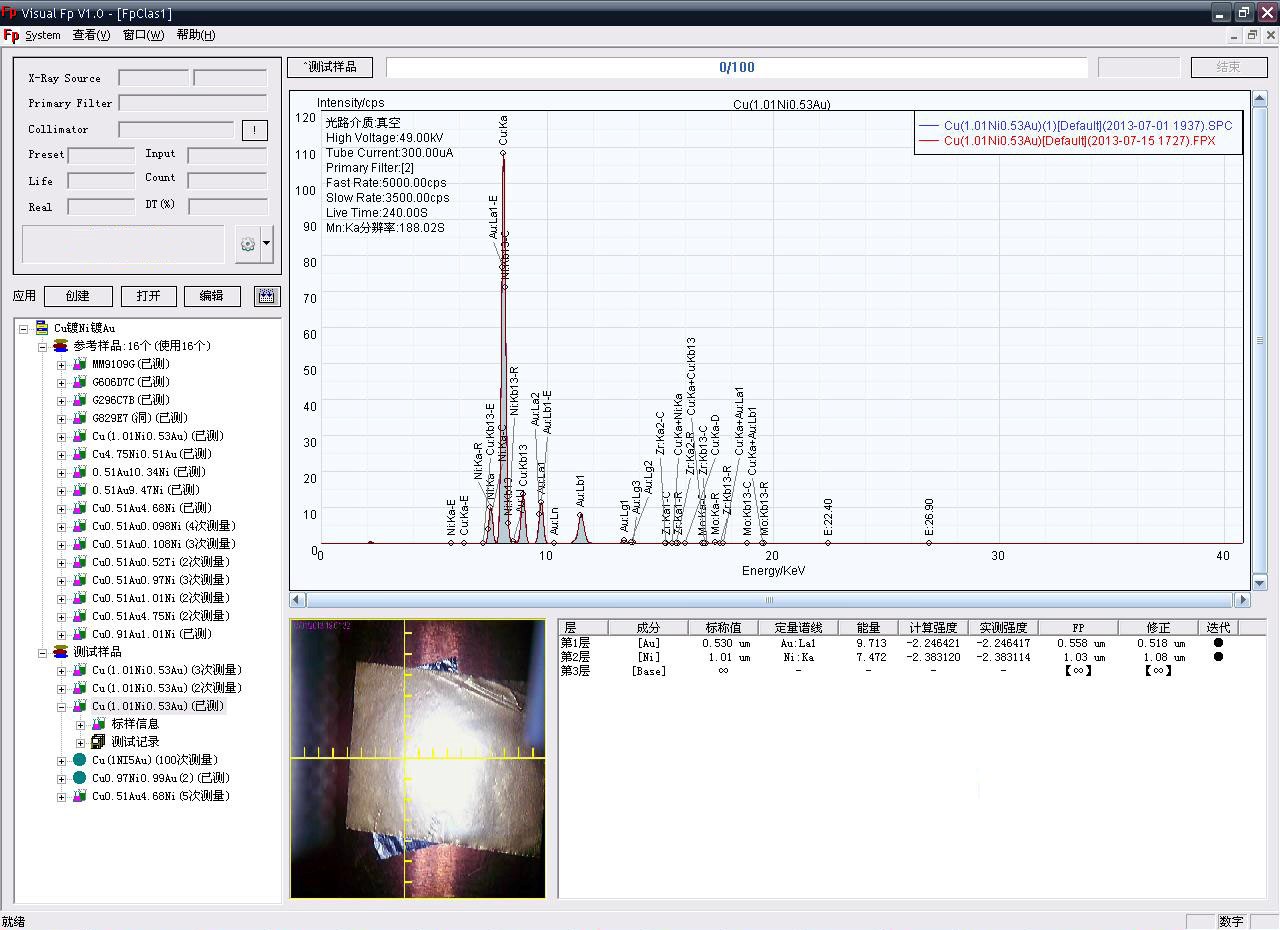Click the Fp icon in the menu bar
Viewport: 1280px width, 930px height.
pyautogui.click(x=11, y=35)
